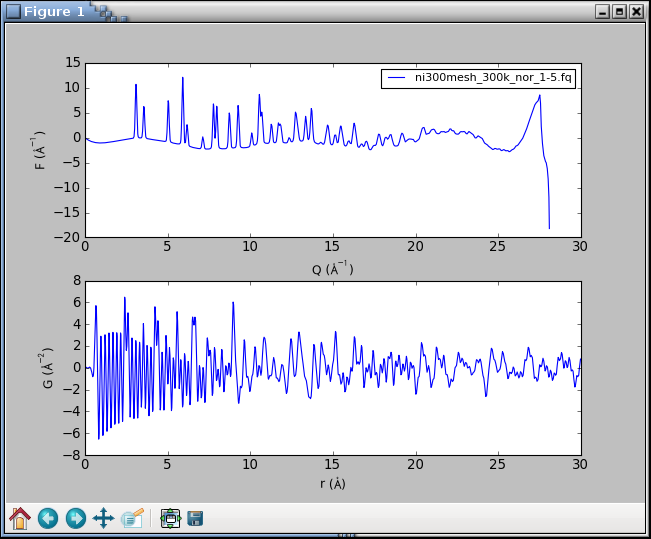Reset the plot view with the Home icon
Image resolution: width=651 pixels, height=539 pixels.
20,518
